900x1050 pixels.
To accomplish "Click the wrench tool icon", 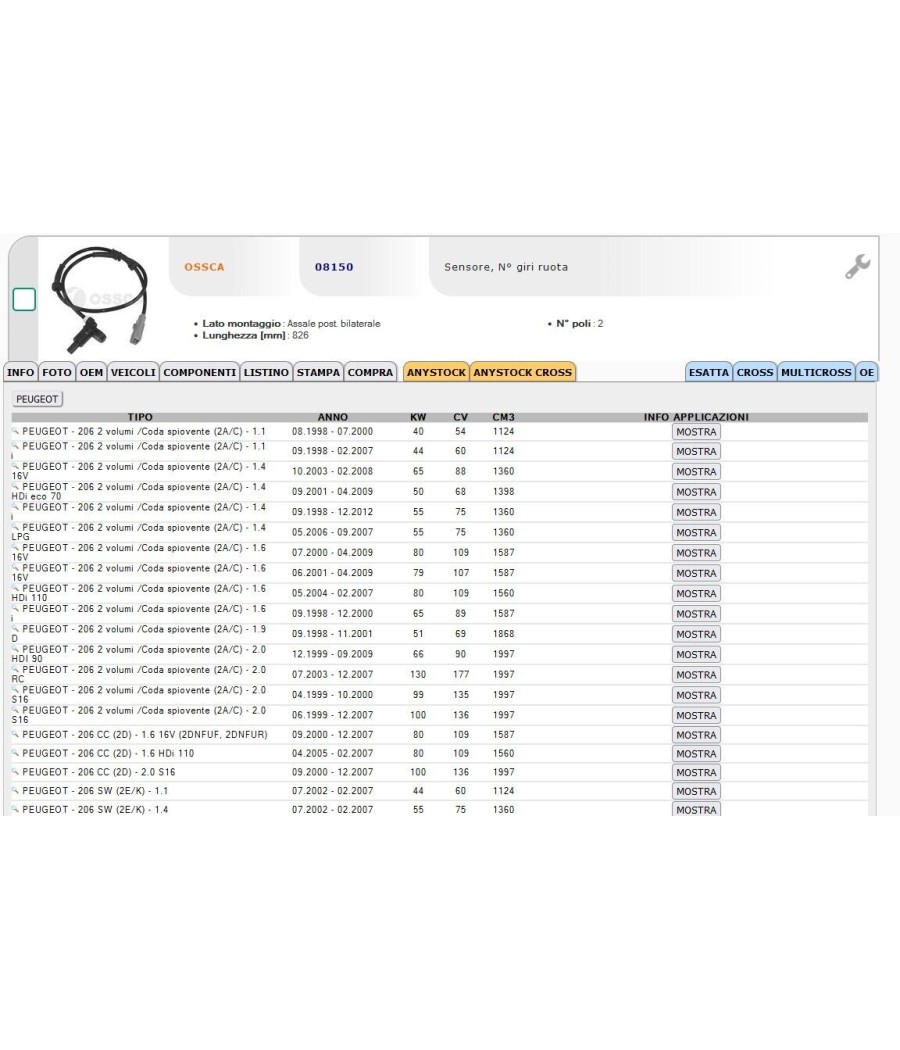I will (857, 266).
